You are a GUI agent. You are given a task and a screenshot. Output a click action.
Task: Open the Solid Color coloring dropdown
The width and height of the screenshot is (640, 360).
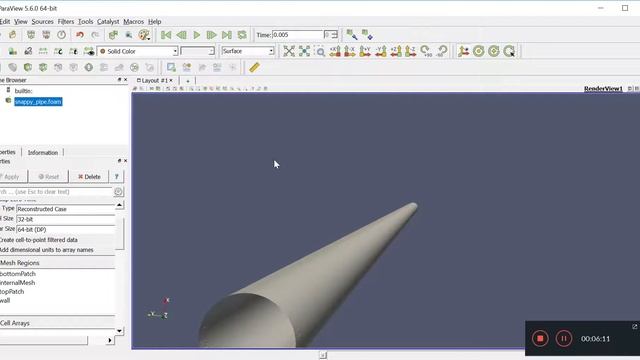click(x=138, y=51)
